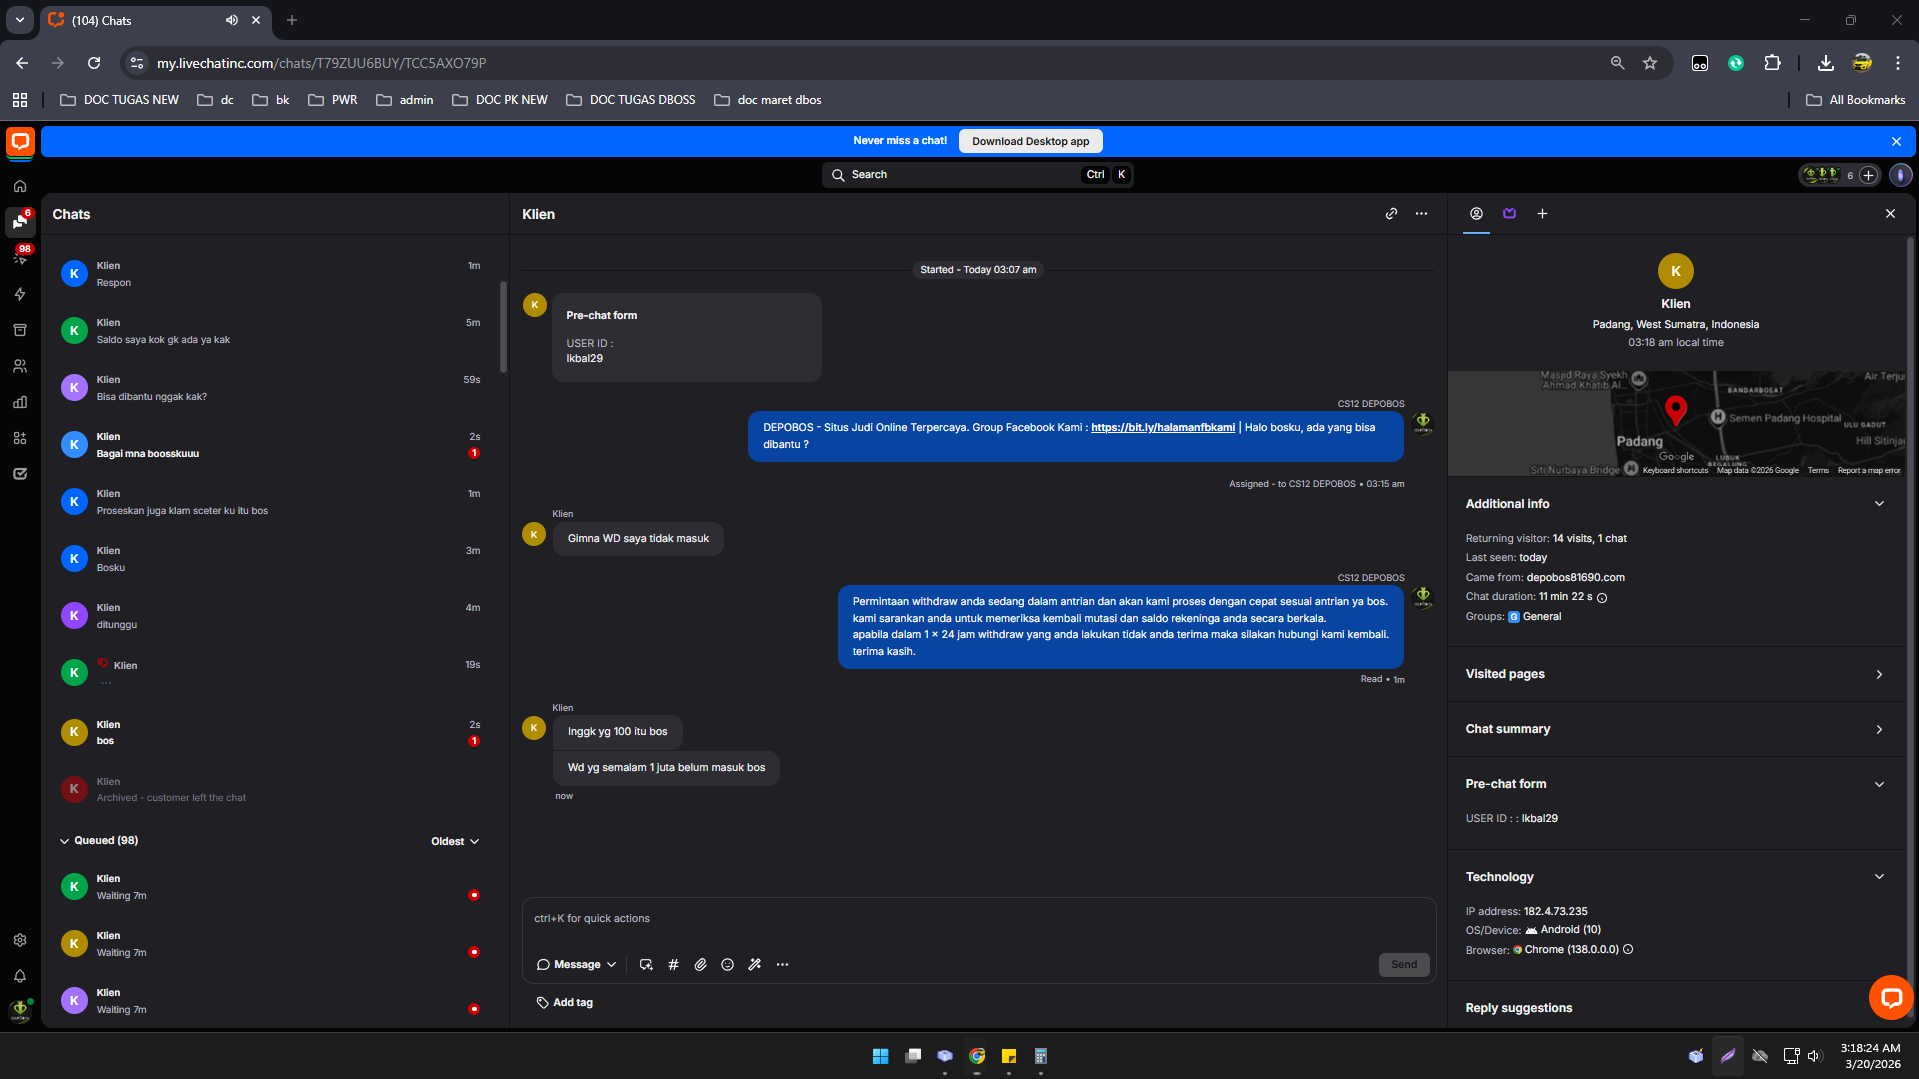Click the message composer text field
Screen dimensions: 1919x1079
(978, 919)
